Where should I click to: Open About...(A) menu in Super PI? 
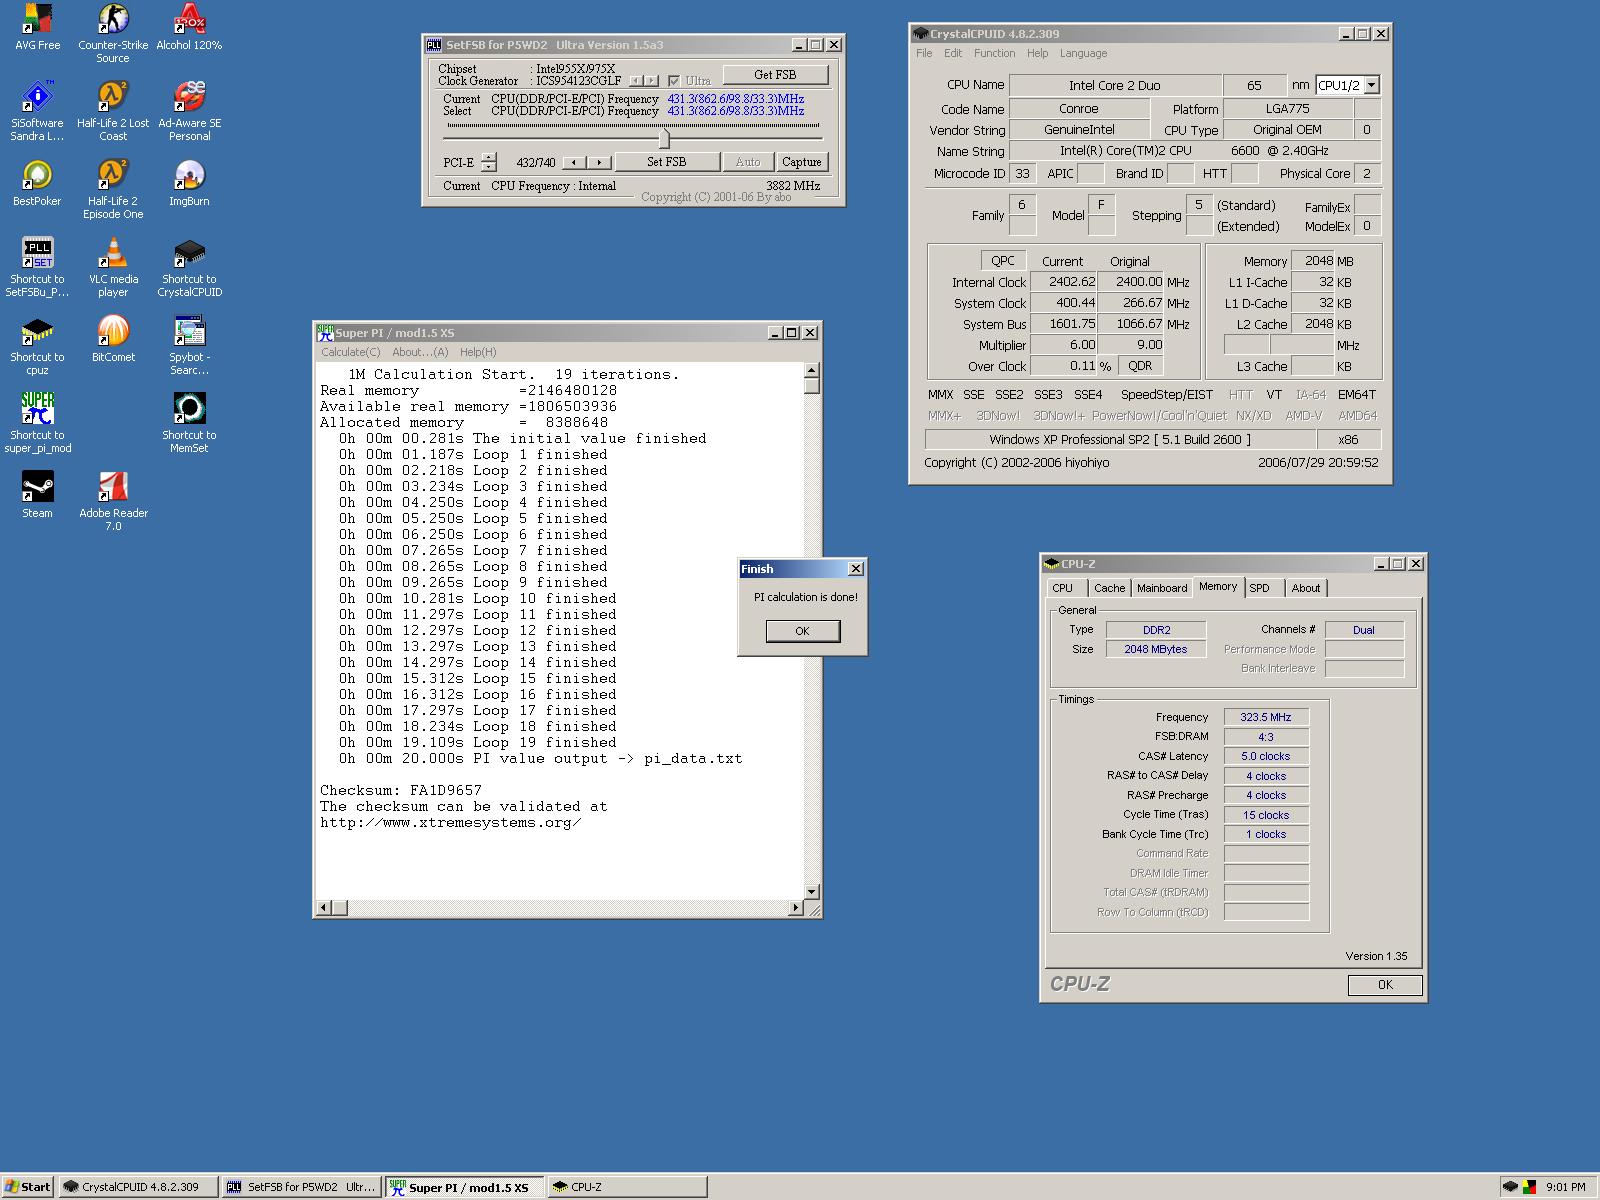pyautogui.click(x=420, y=352)
